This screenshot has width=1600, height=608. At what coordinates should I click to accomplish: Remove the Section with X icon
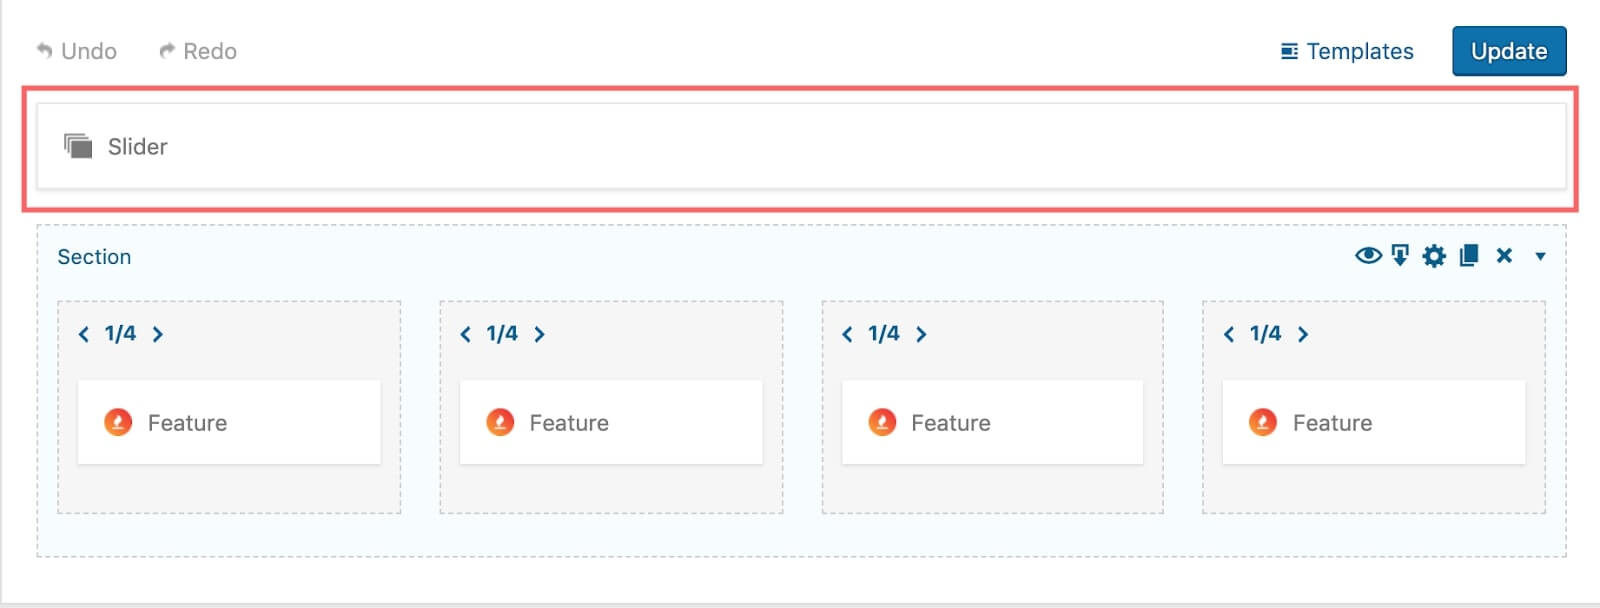(1504, 256)
